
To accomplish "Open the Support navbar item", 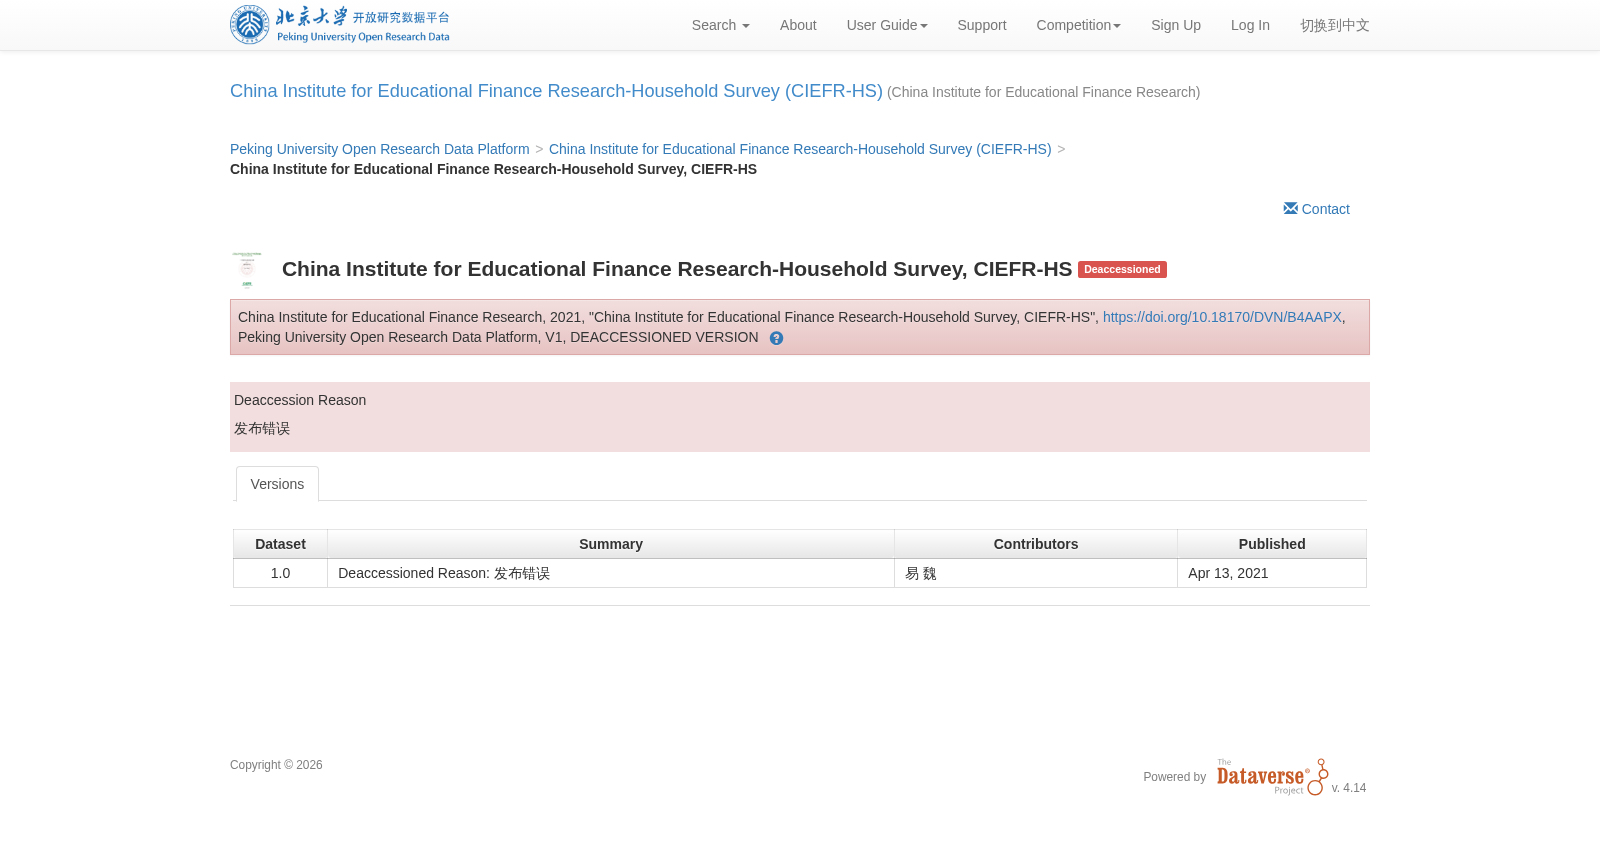I will [982, 25].
